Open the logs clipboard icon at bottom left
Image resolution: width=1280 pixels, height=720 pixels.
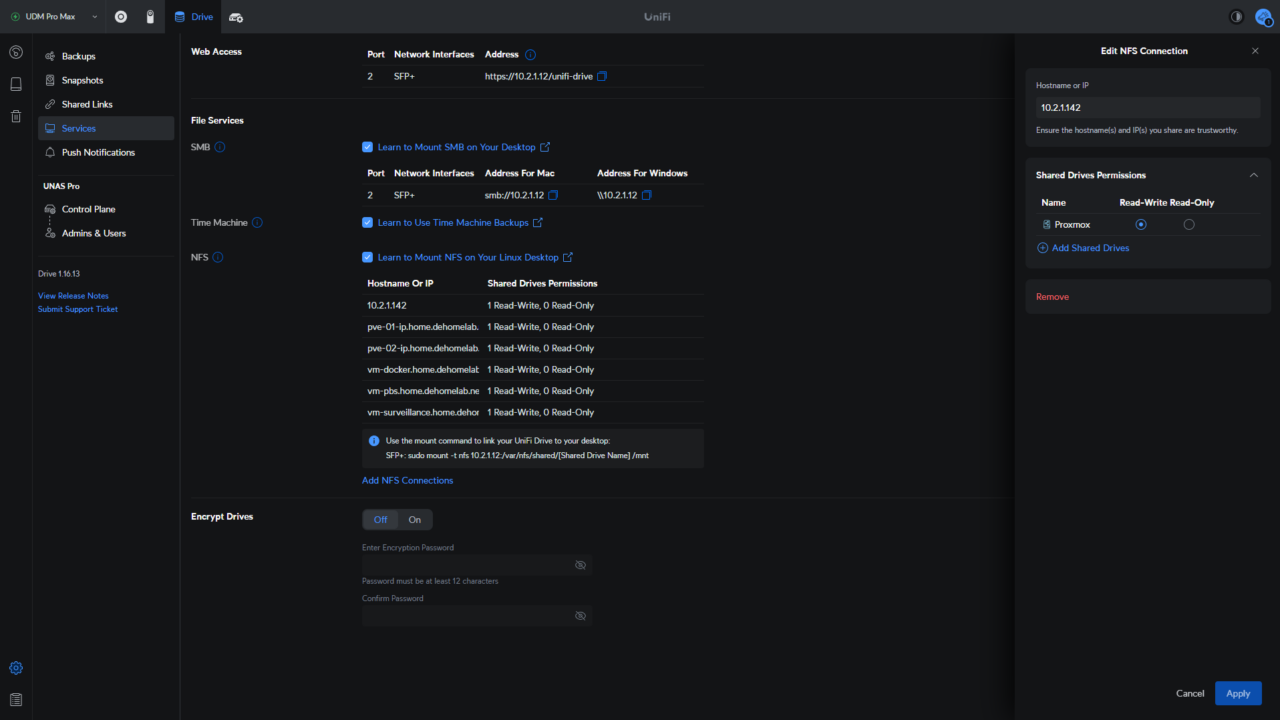15,699
